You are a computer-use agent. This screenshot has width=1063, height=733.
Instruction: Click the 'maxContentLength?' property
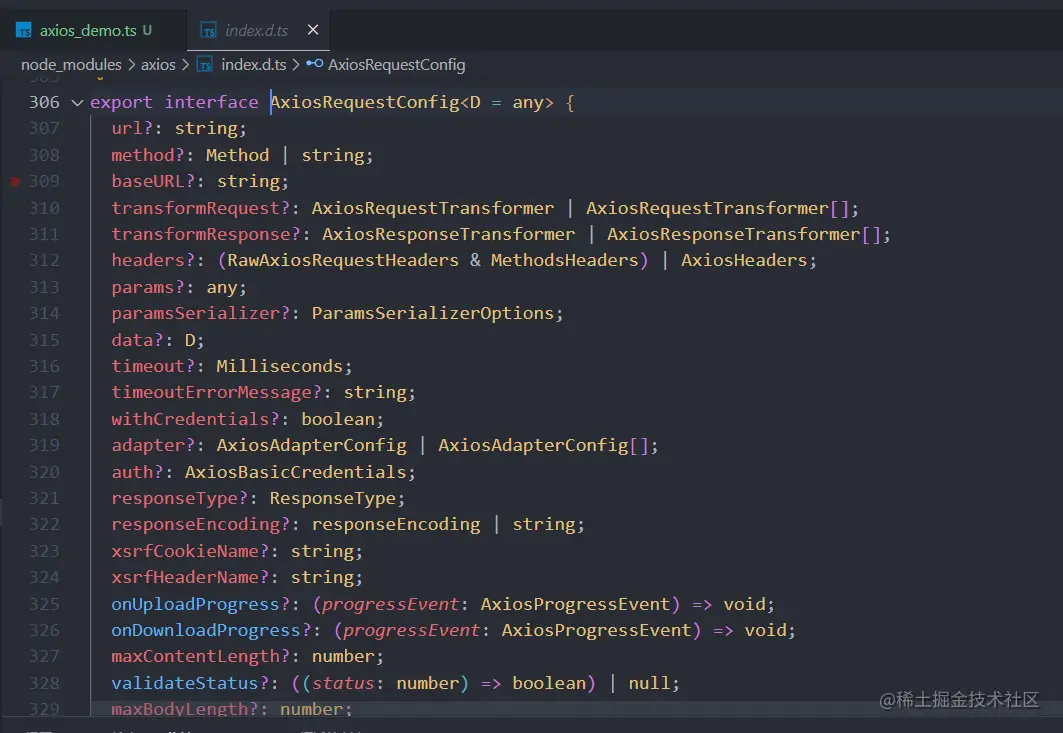pos(201,656)
